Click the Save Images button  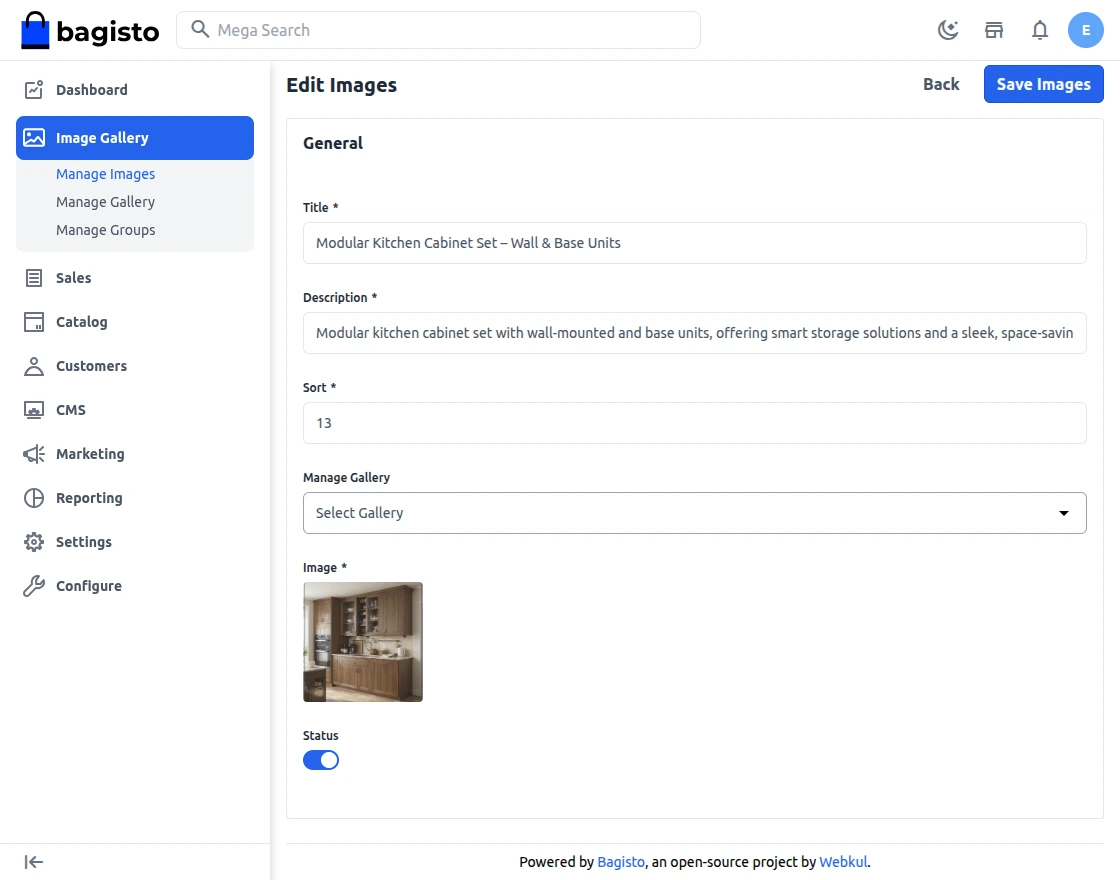(x=1043, y=84)
